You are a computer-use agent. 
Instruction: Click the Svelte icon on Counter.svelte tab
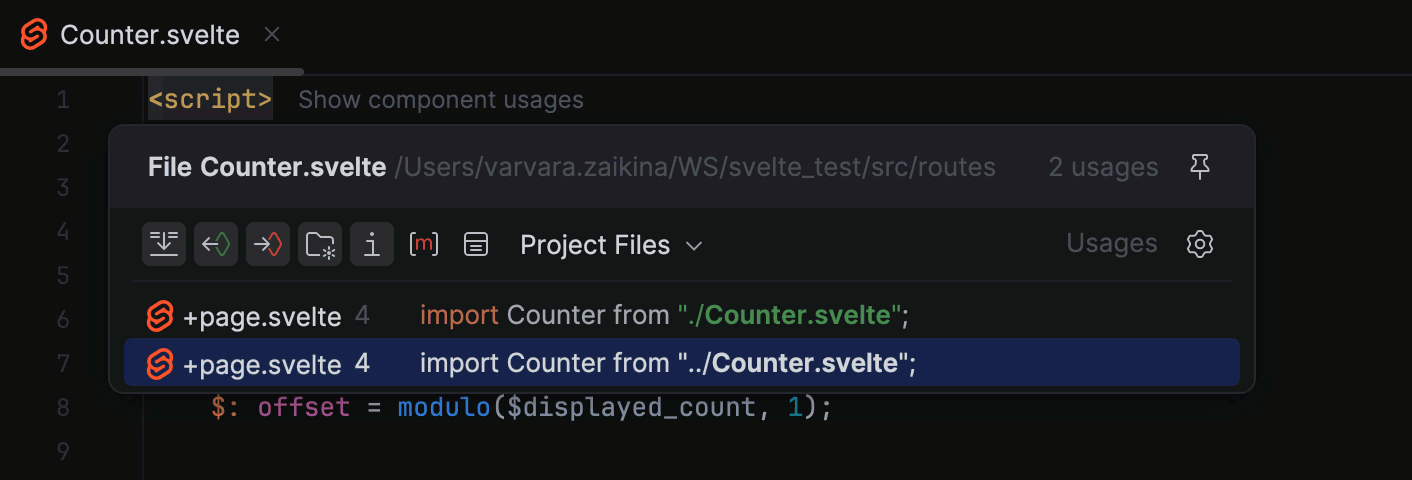tap(34, 35)
